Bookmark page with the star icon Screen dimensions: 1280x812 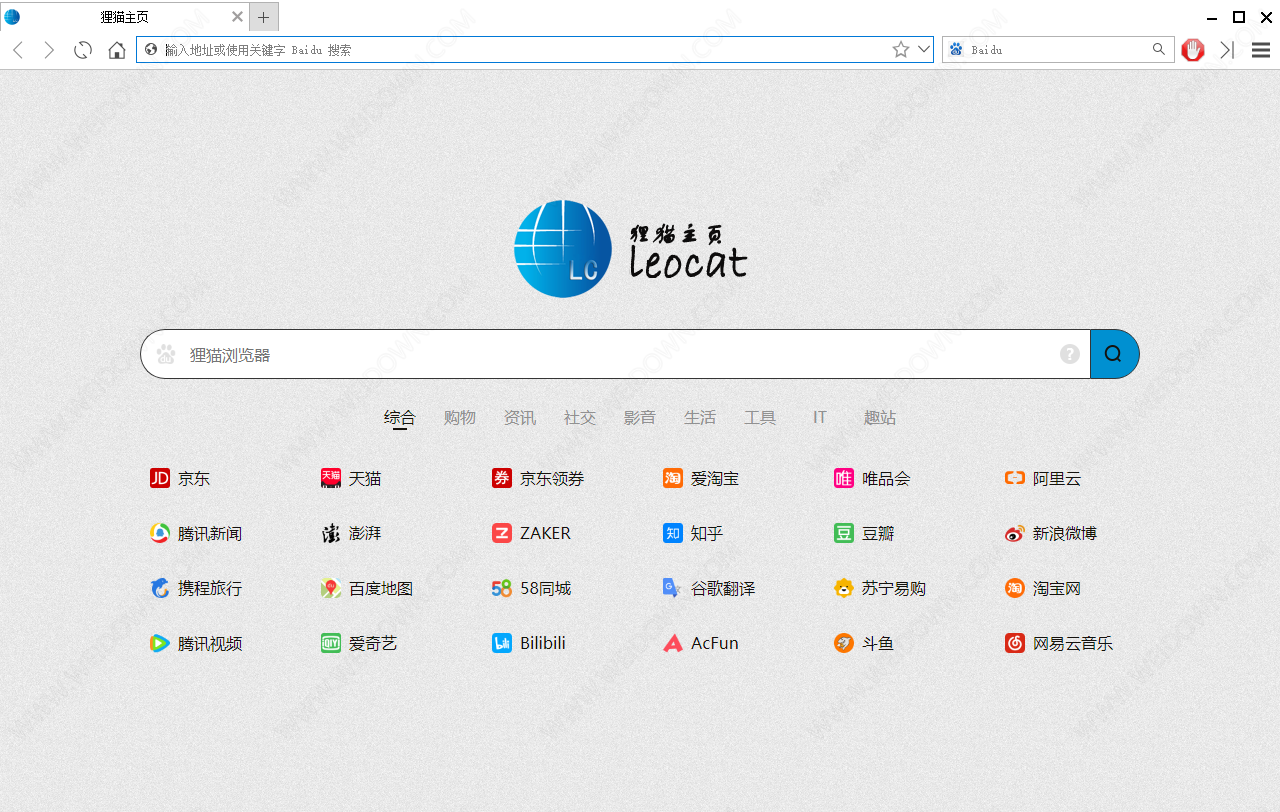(x=901, y=49)
